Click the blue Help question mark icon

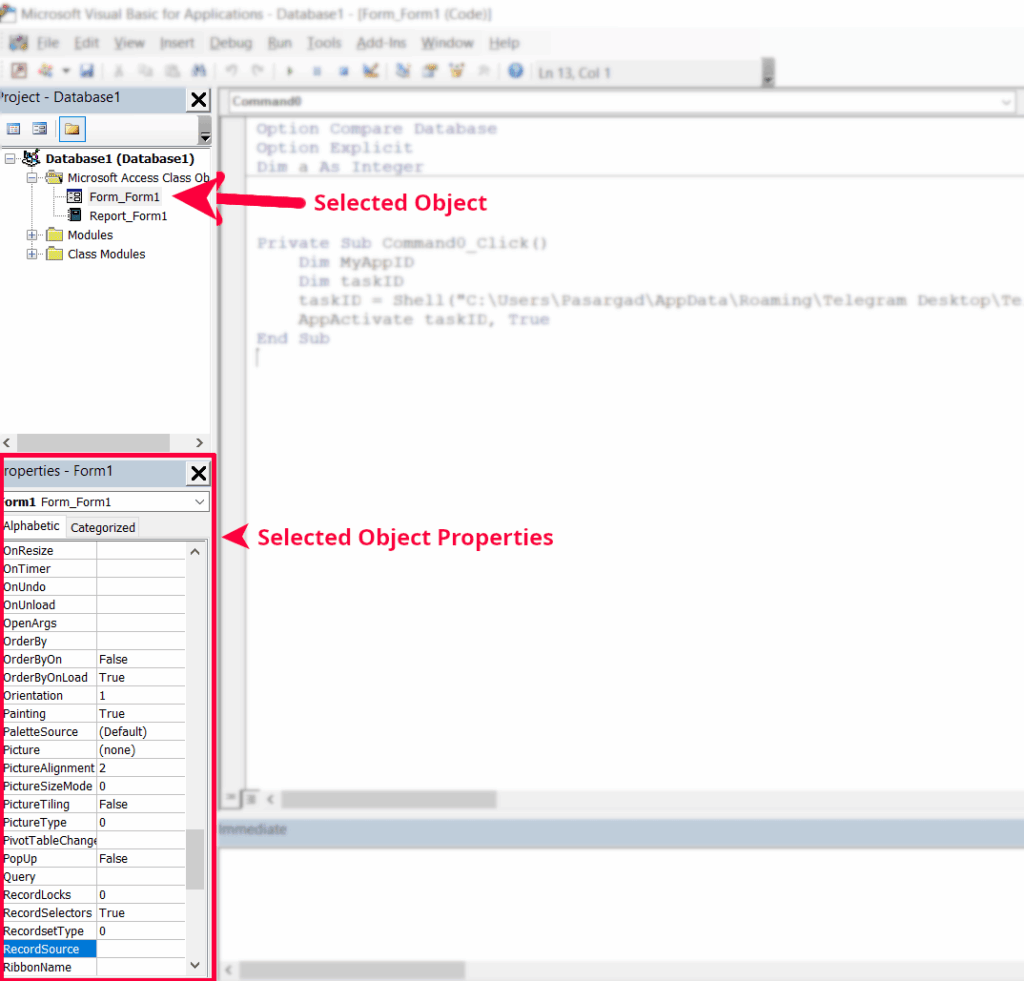pyautogui.click(x=515, y=71)
